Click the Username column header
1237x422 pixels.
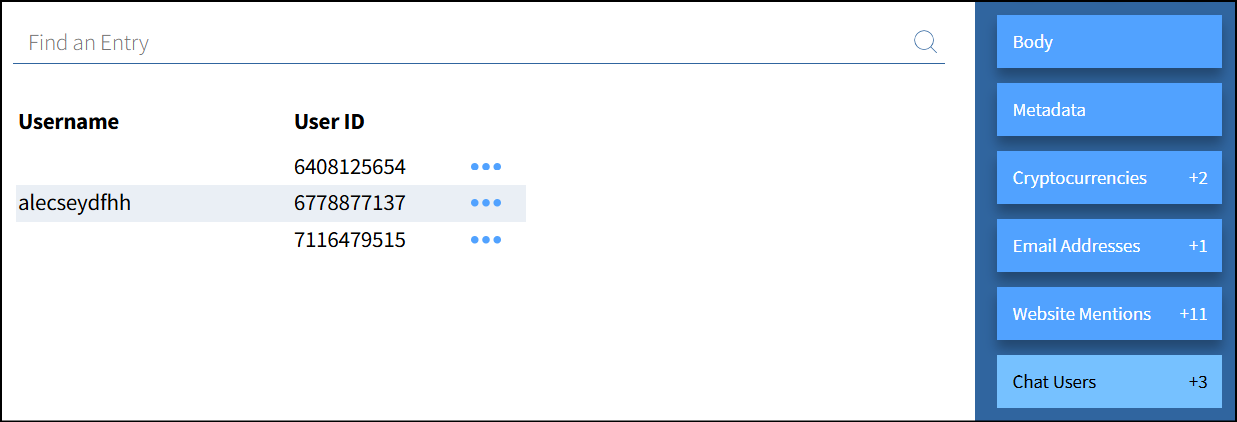[69, 122]
